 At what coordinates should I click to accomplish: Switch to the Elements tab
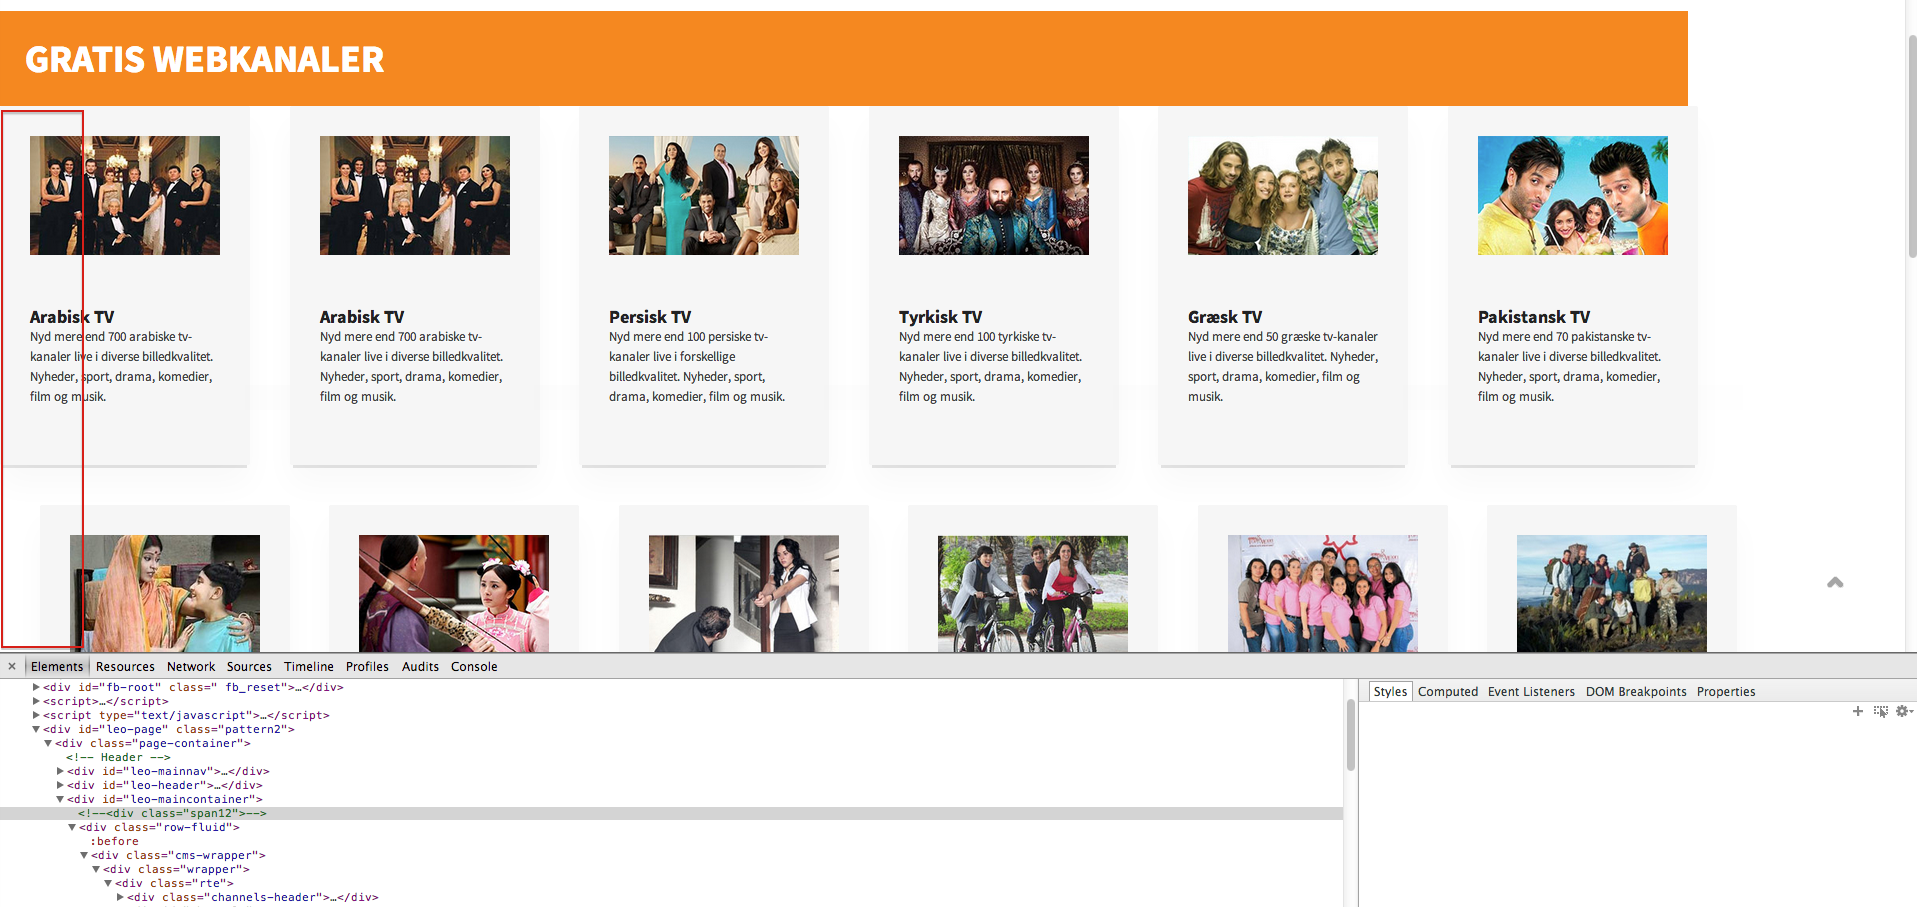(57, 666)
